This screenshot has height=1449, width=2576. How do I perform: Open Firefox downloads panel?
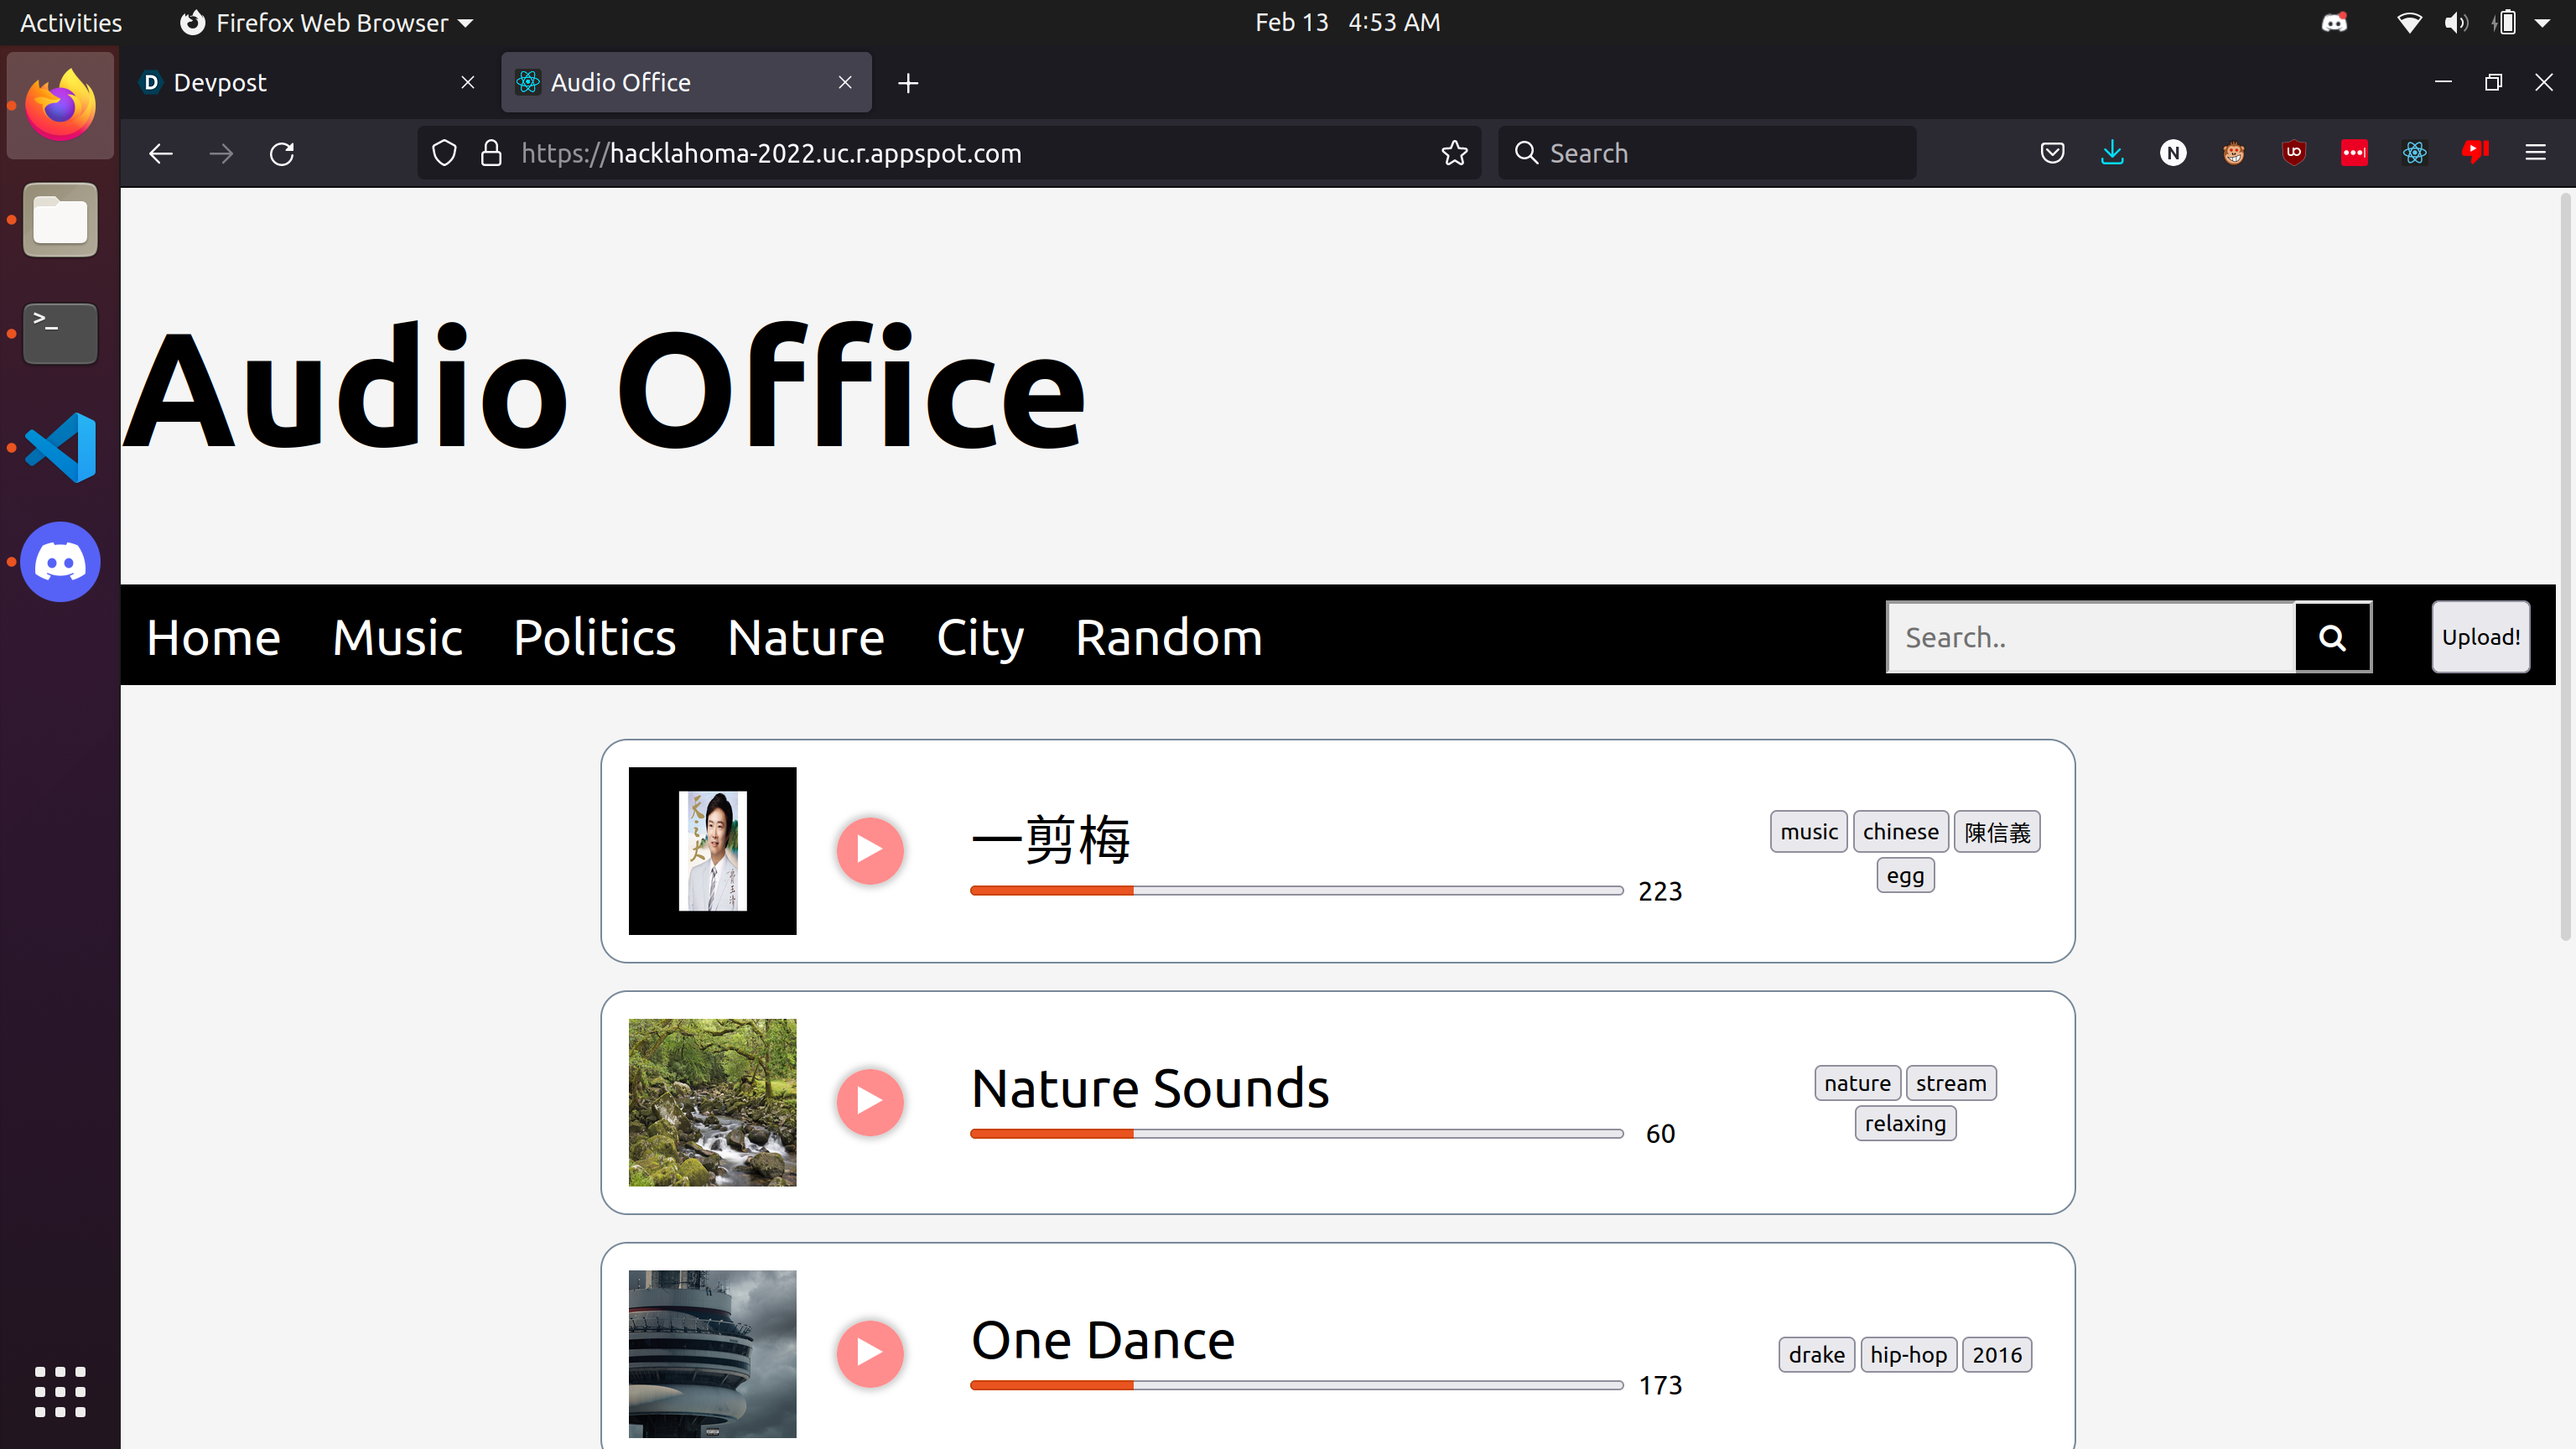coord(2112,153)
